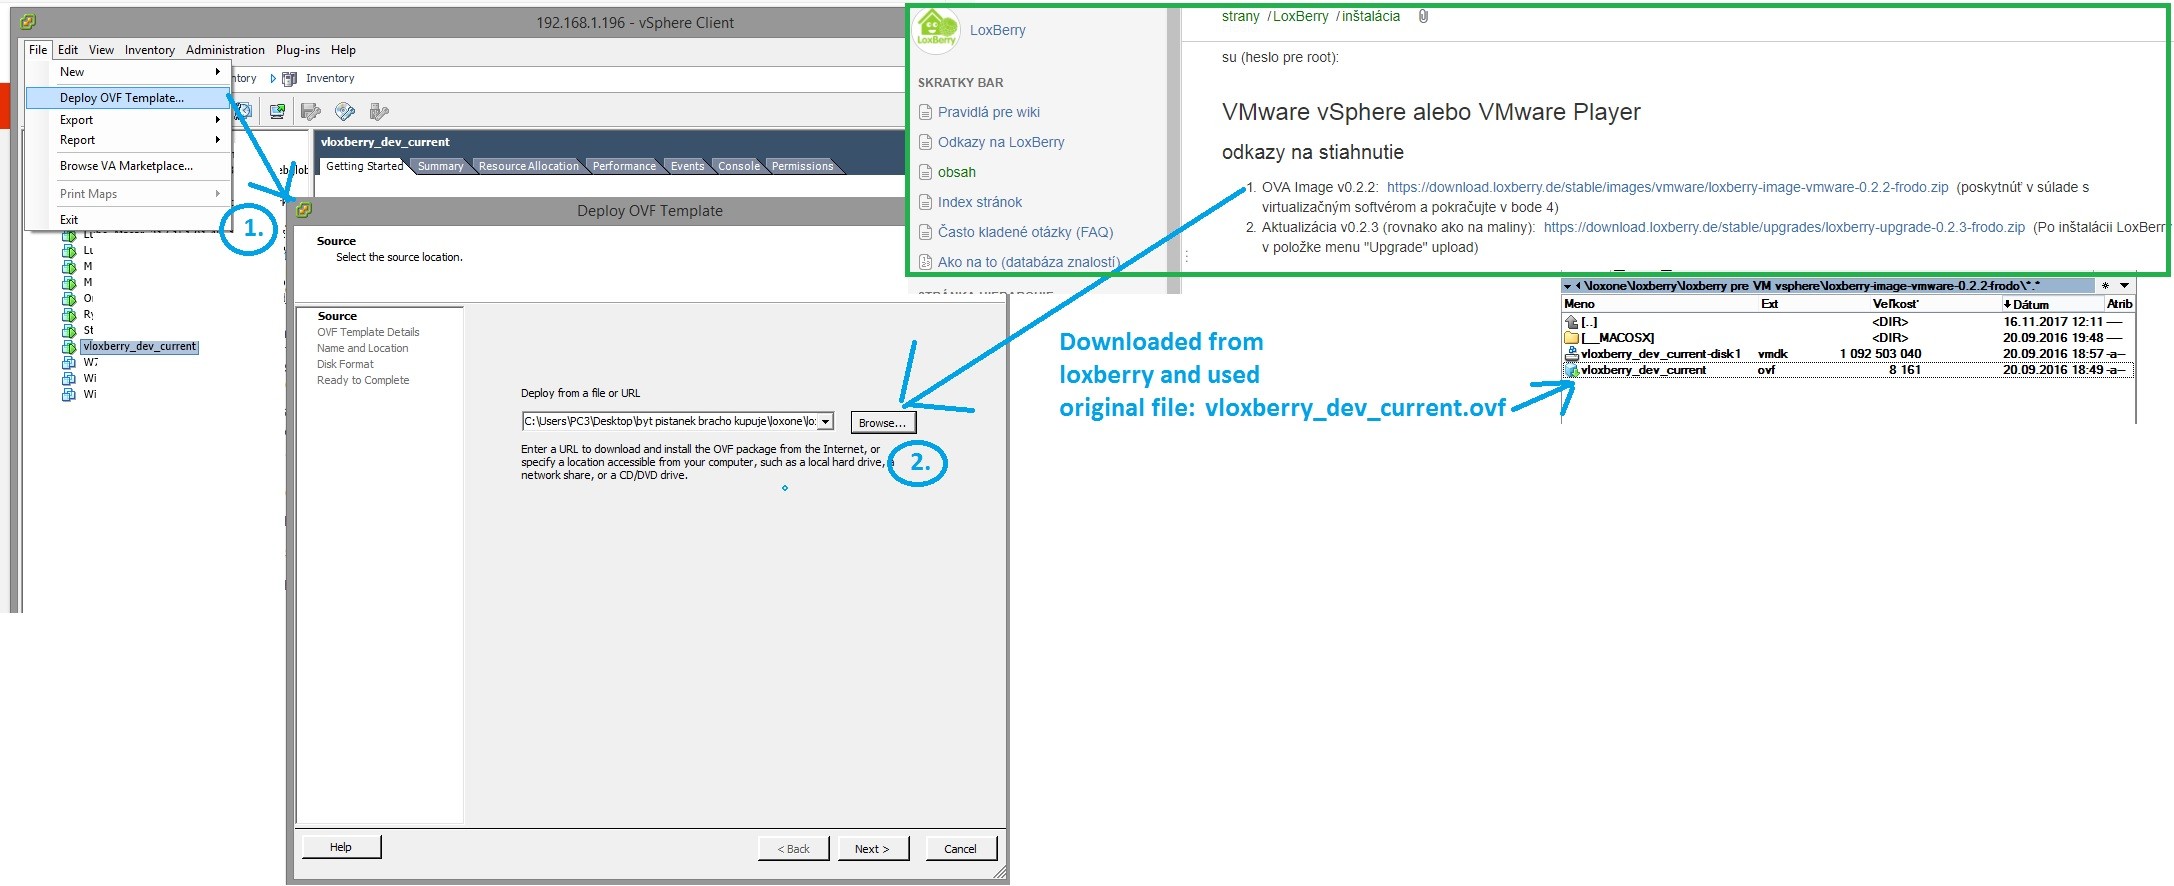Open the history dropdown right of the file path
This screenshot has width=2174, height=886.
2124,286
